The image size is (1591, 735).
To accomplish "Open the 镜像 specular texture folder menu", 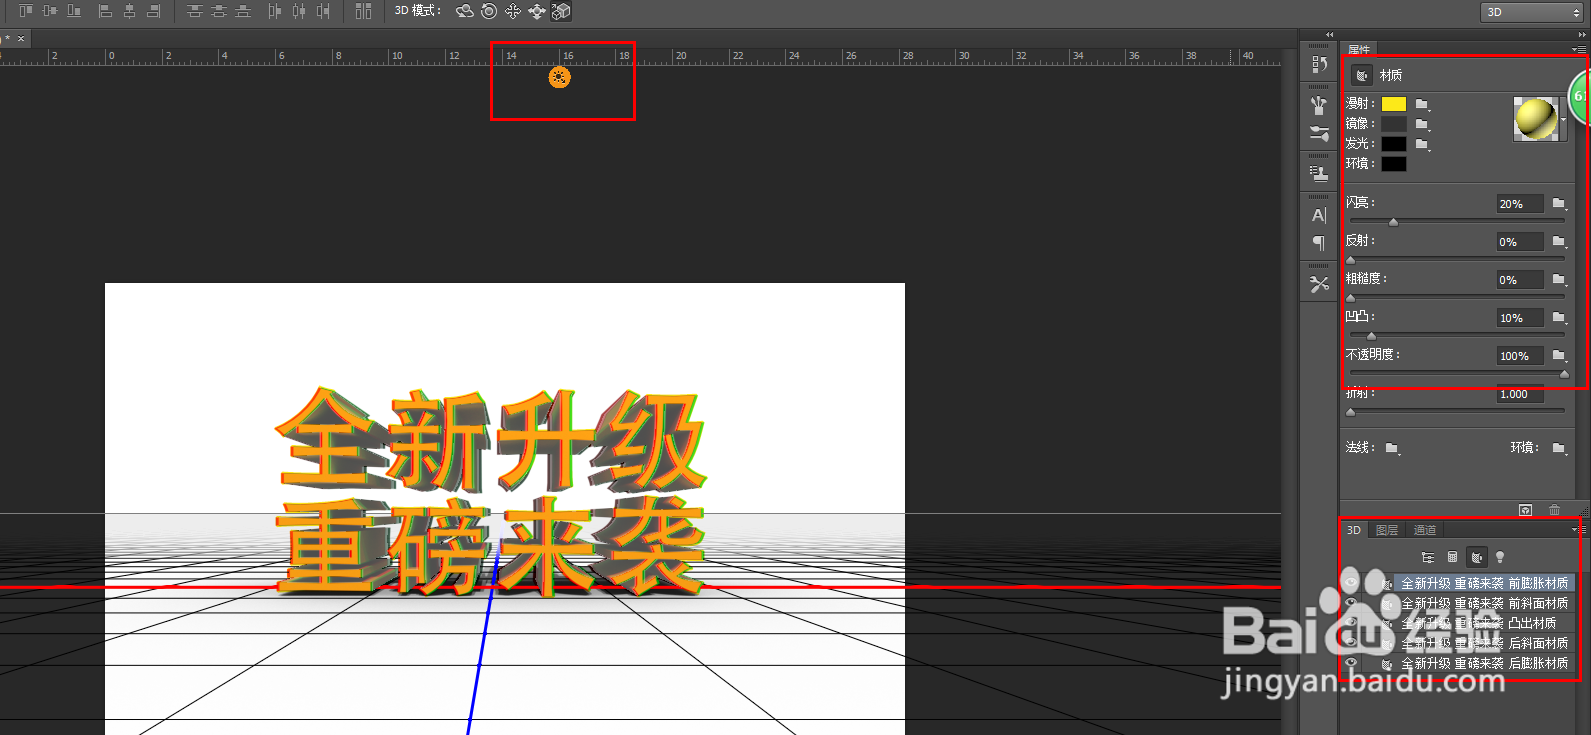I will [x=1422, y=124].
